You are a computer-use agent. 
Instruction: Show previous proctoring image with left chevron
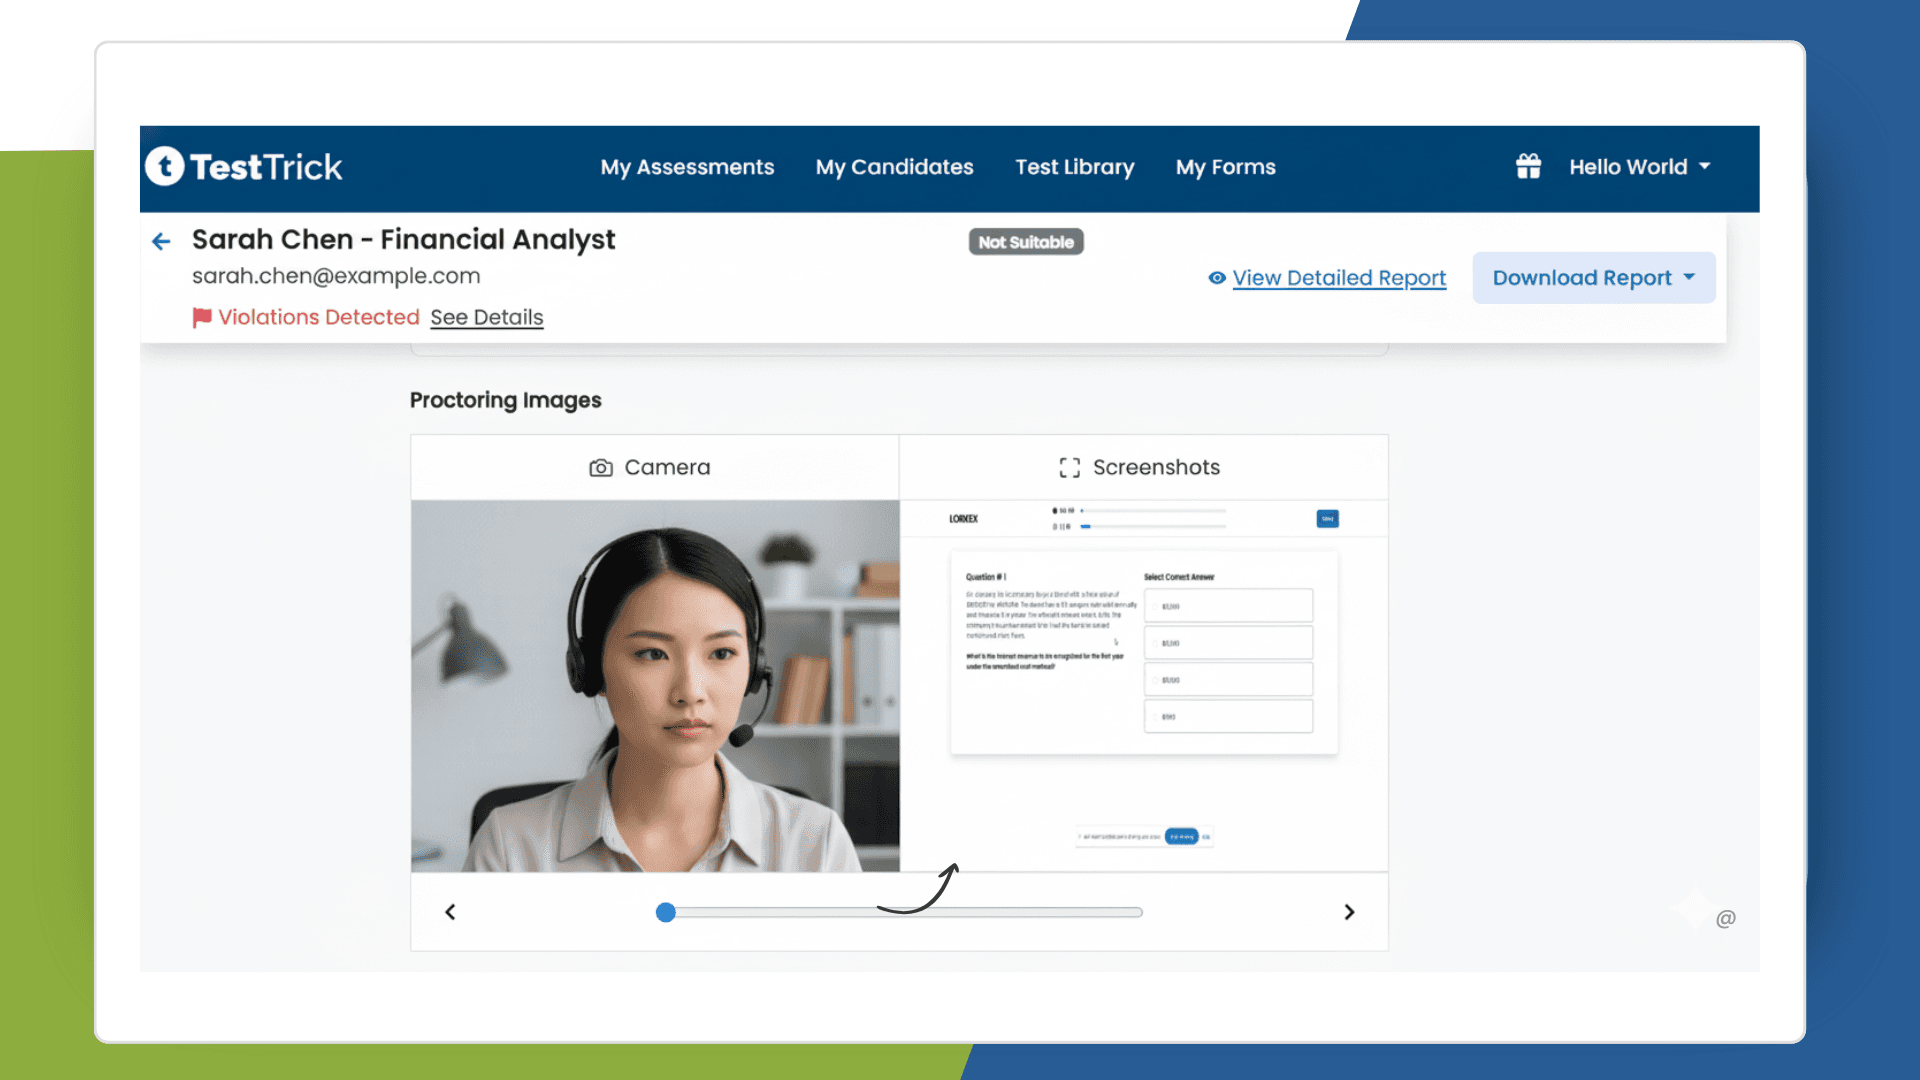pos(450,912)
